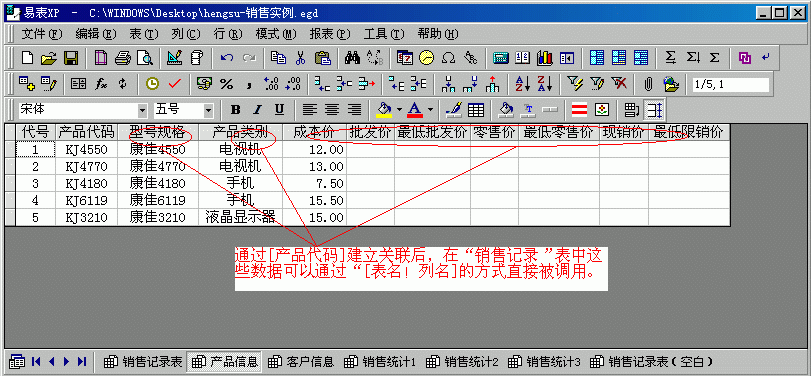Open the font color dropdown arrow
This screenshot has width=811, height=376.
point(430,110)
